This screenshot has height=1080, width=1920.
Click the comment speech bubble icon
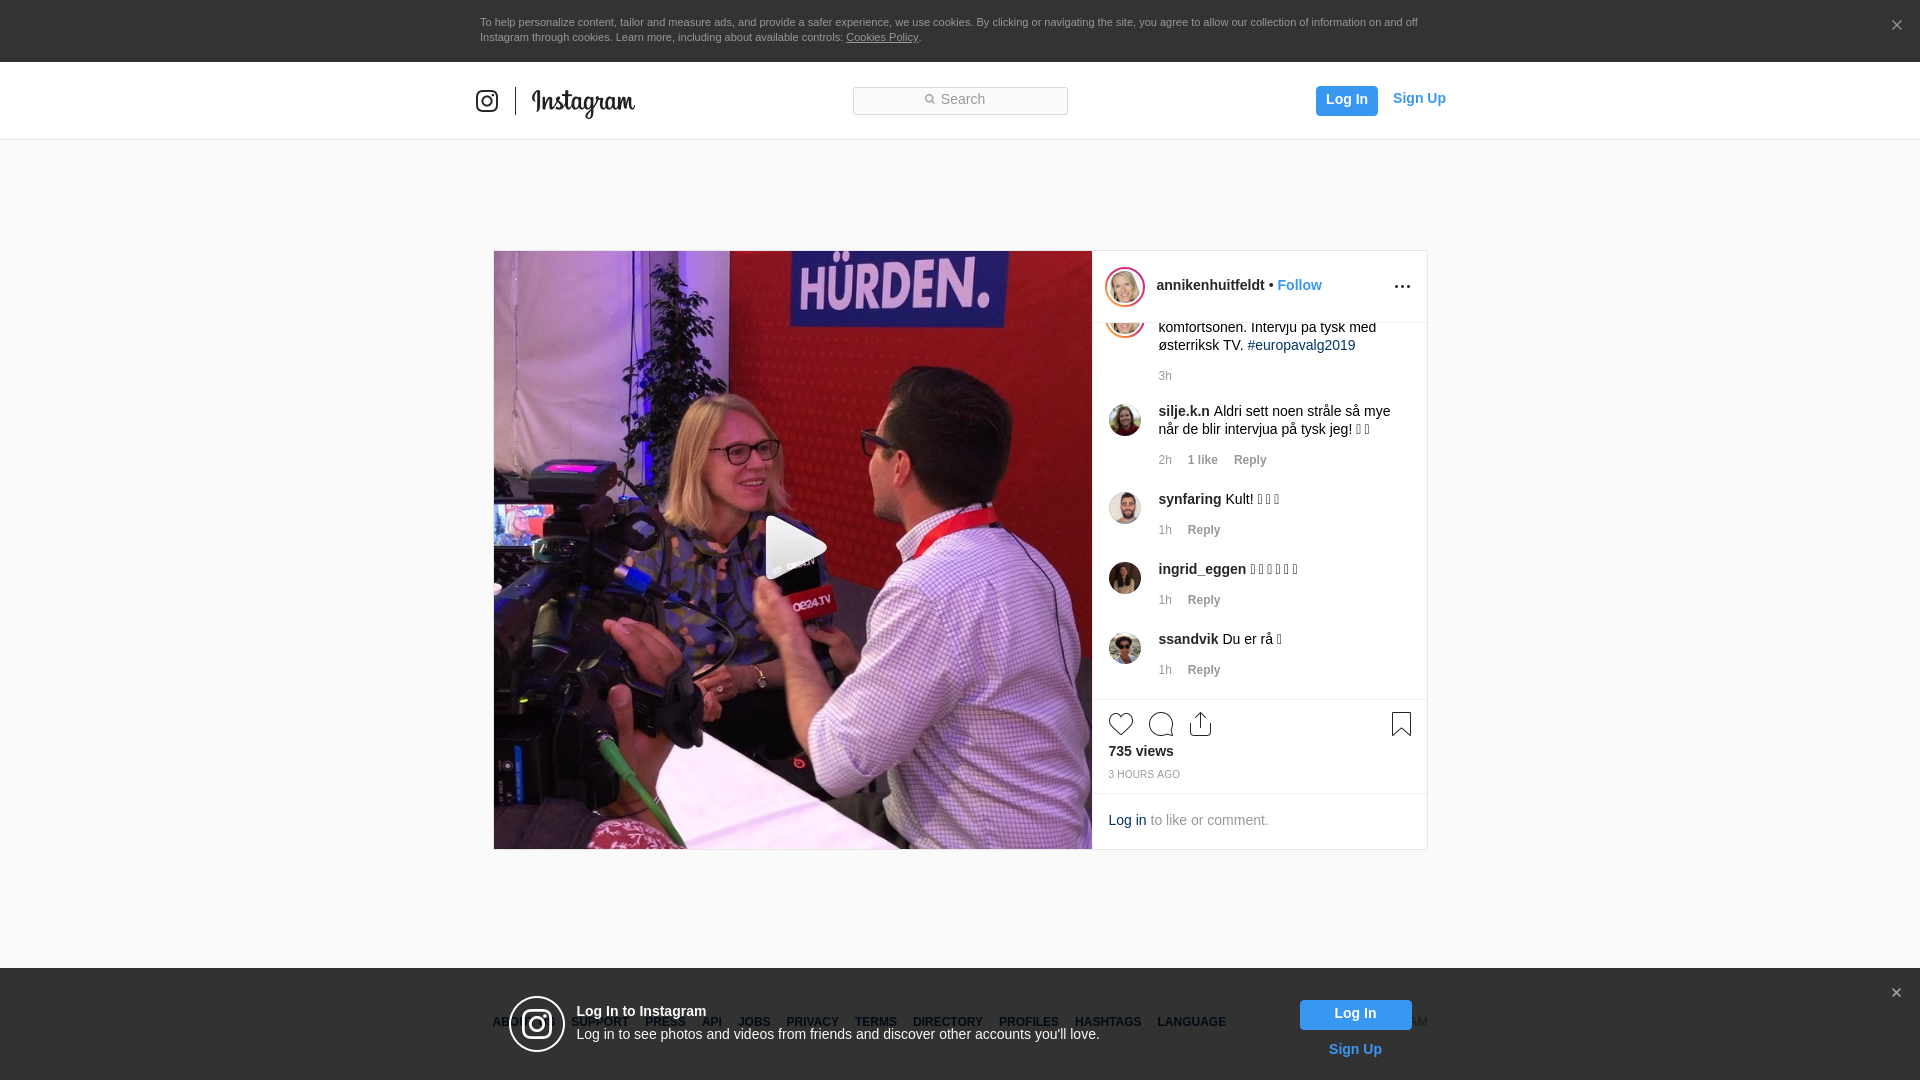coord(1161,724)
